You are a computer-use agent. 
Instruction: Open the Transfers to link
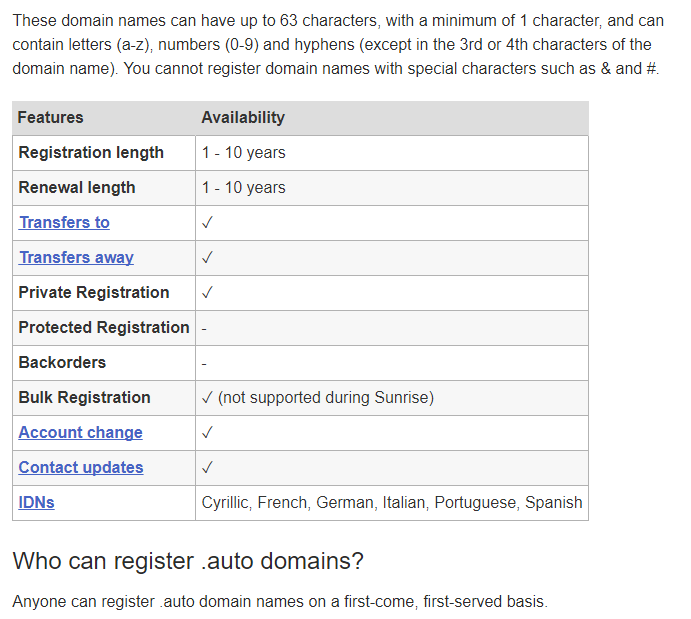click(x=64, y=222)
